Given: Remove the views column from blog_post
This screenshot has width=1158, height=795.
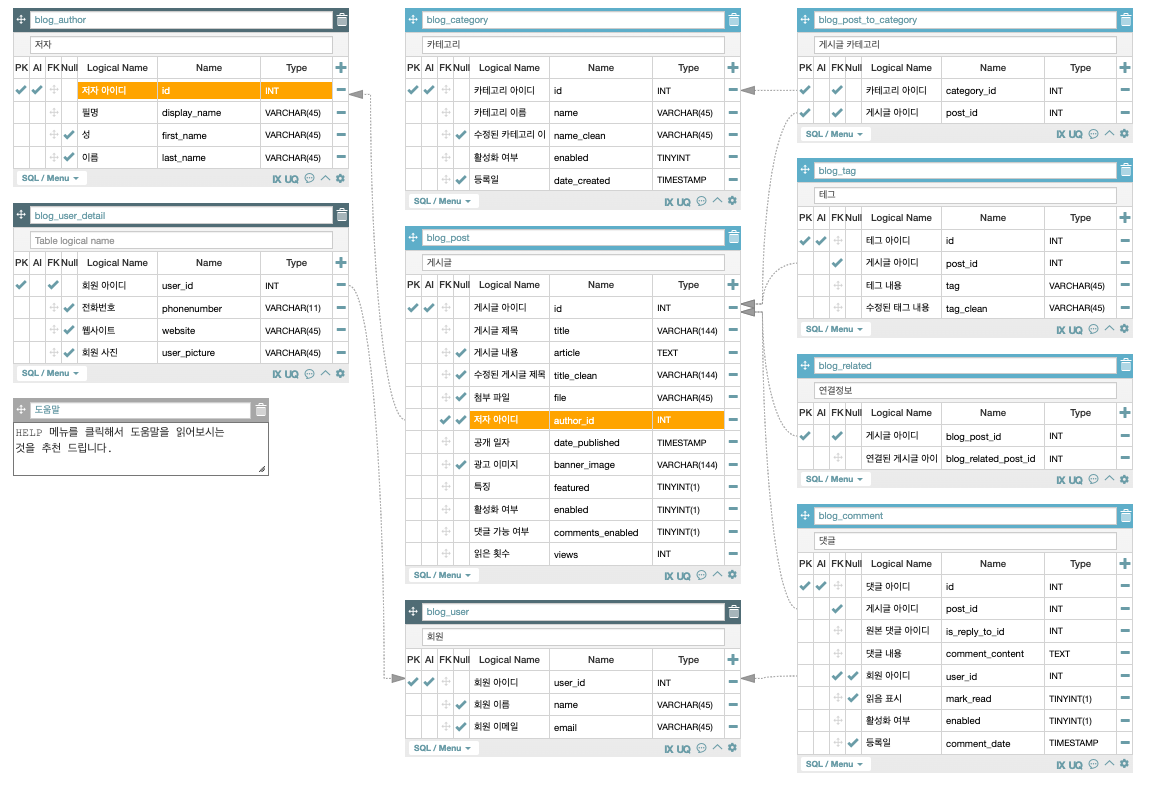Looking at the screenshot, I should (733, 554).
